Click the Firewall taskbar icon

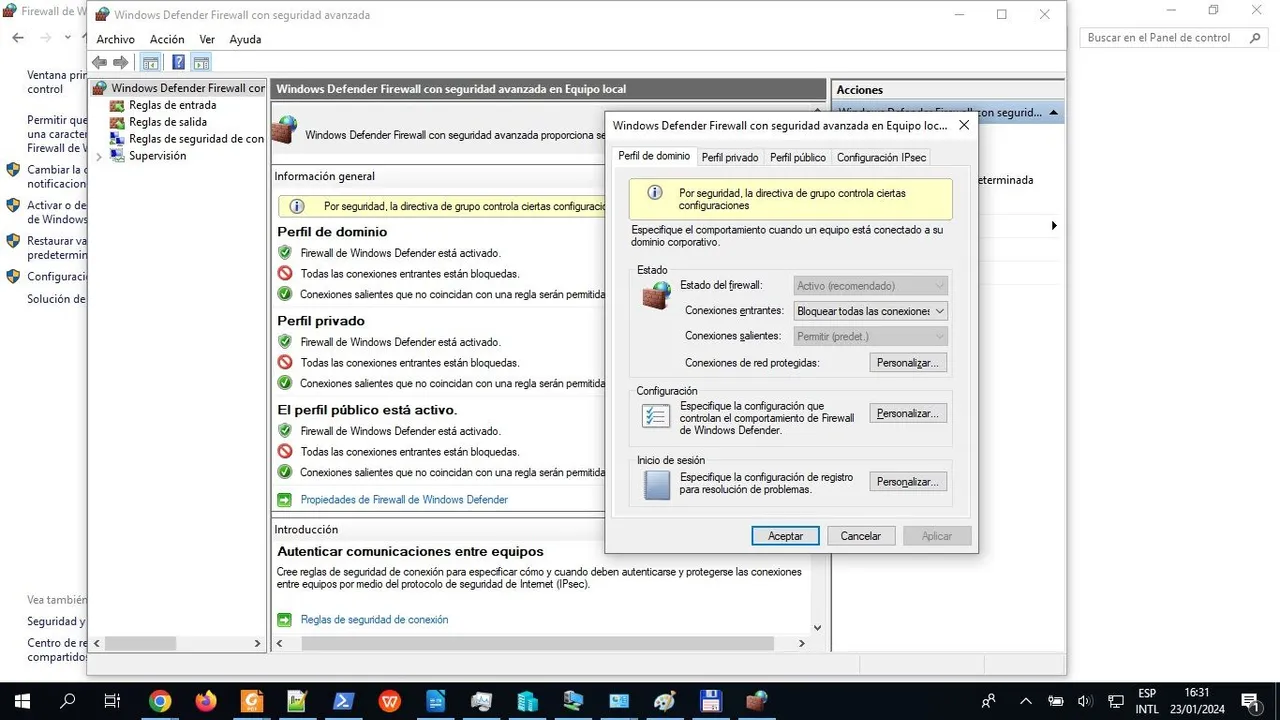point(756,701)
